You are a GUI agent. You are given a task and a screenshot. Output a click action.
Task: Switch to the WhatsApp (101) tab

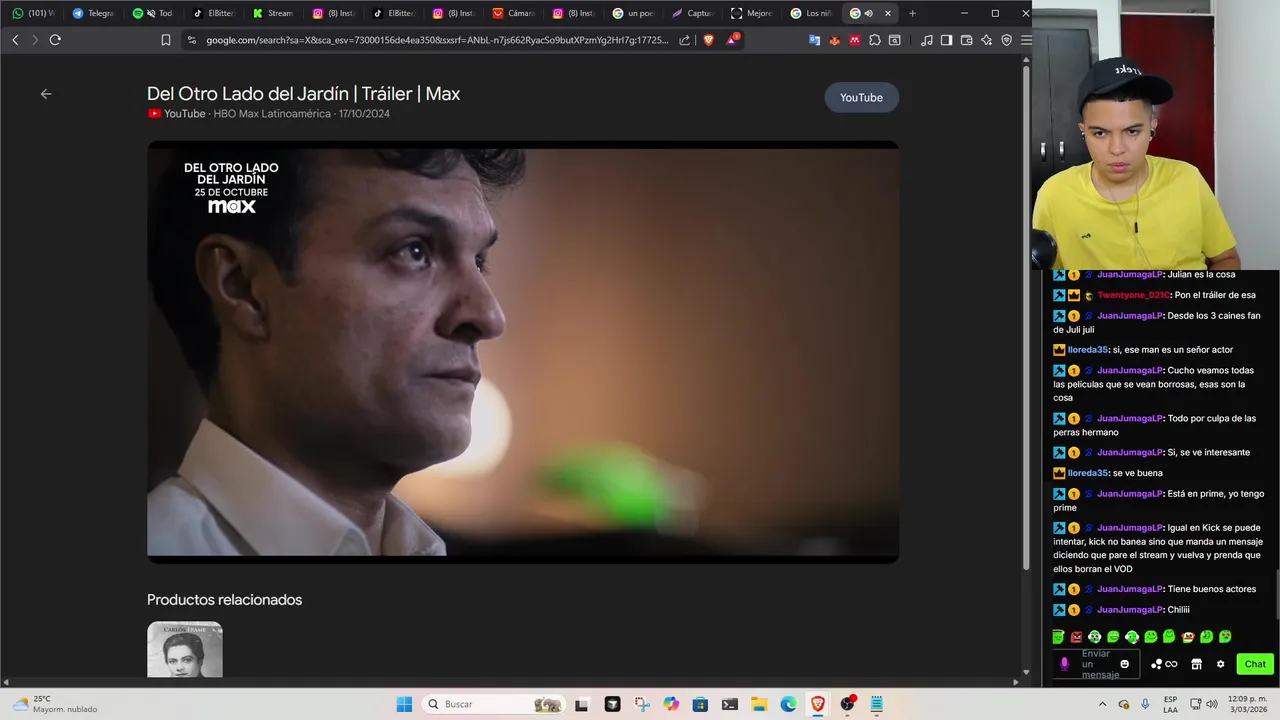pyautogui.click(x=32, y=13)
